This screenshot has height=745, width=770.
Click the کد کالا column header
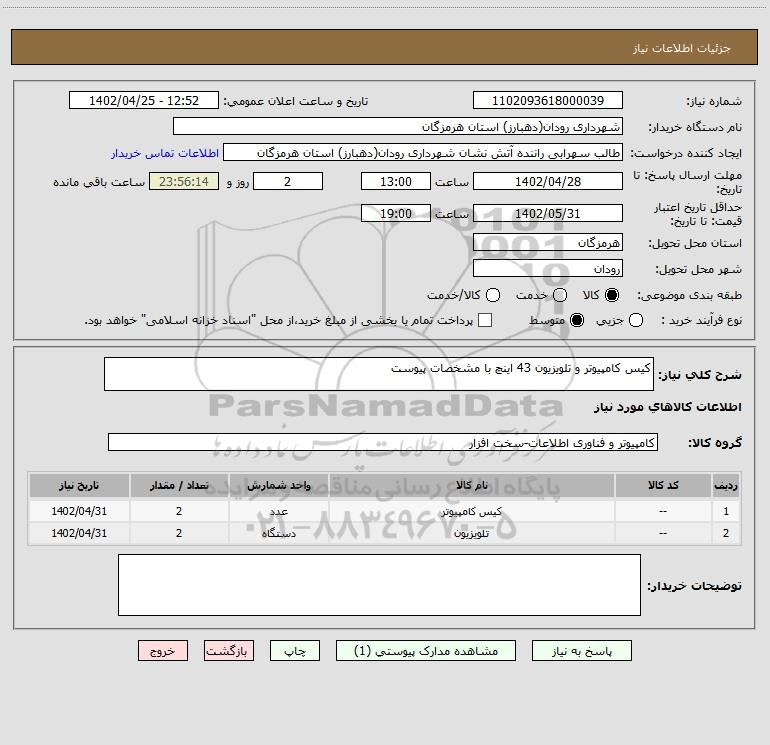(x=663, y=485)
